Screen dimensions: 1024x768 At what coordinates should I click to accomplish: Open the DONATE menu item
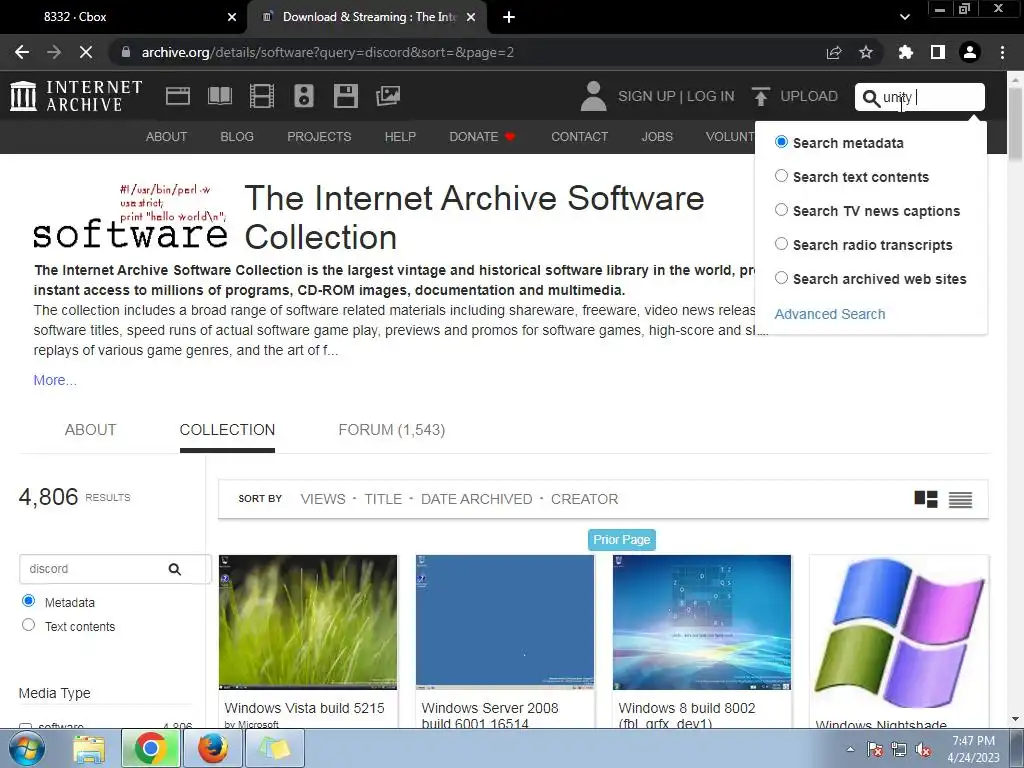point(482,136)
